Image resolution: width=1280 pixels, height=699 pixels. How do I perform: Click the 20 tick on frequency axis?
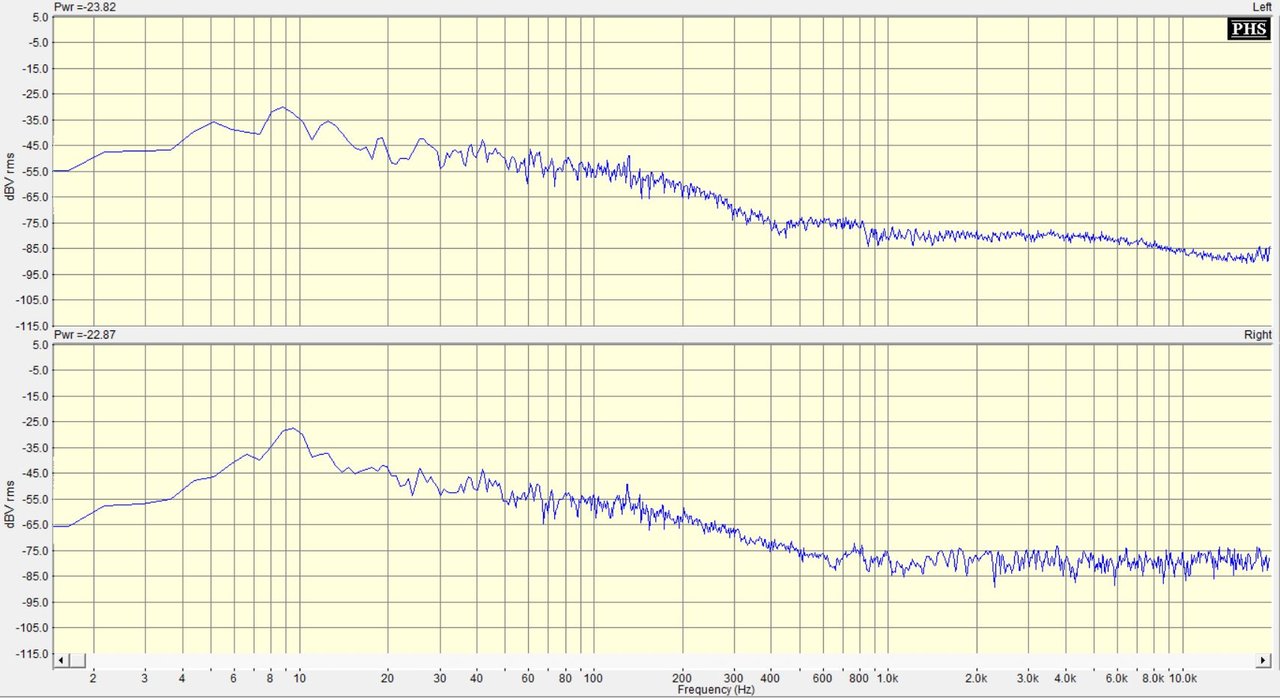click(x=387, y=678)
